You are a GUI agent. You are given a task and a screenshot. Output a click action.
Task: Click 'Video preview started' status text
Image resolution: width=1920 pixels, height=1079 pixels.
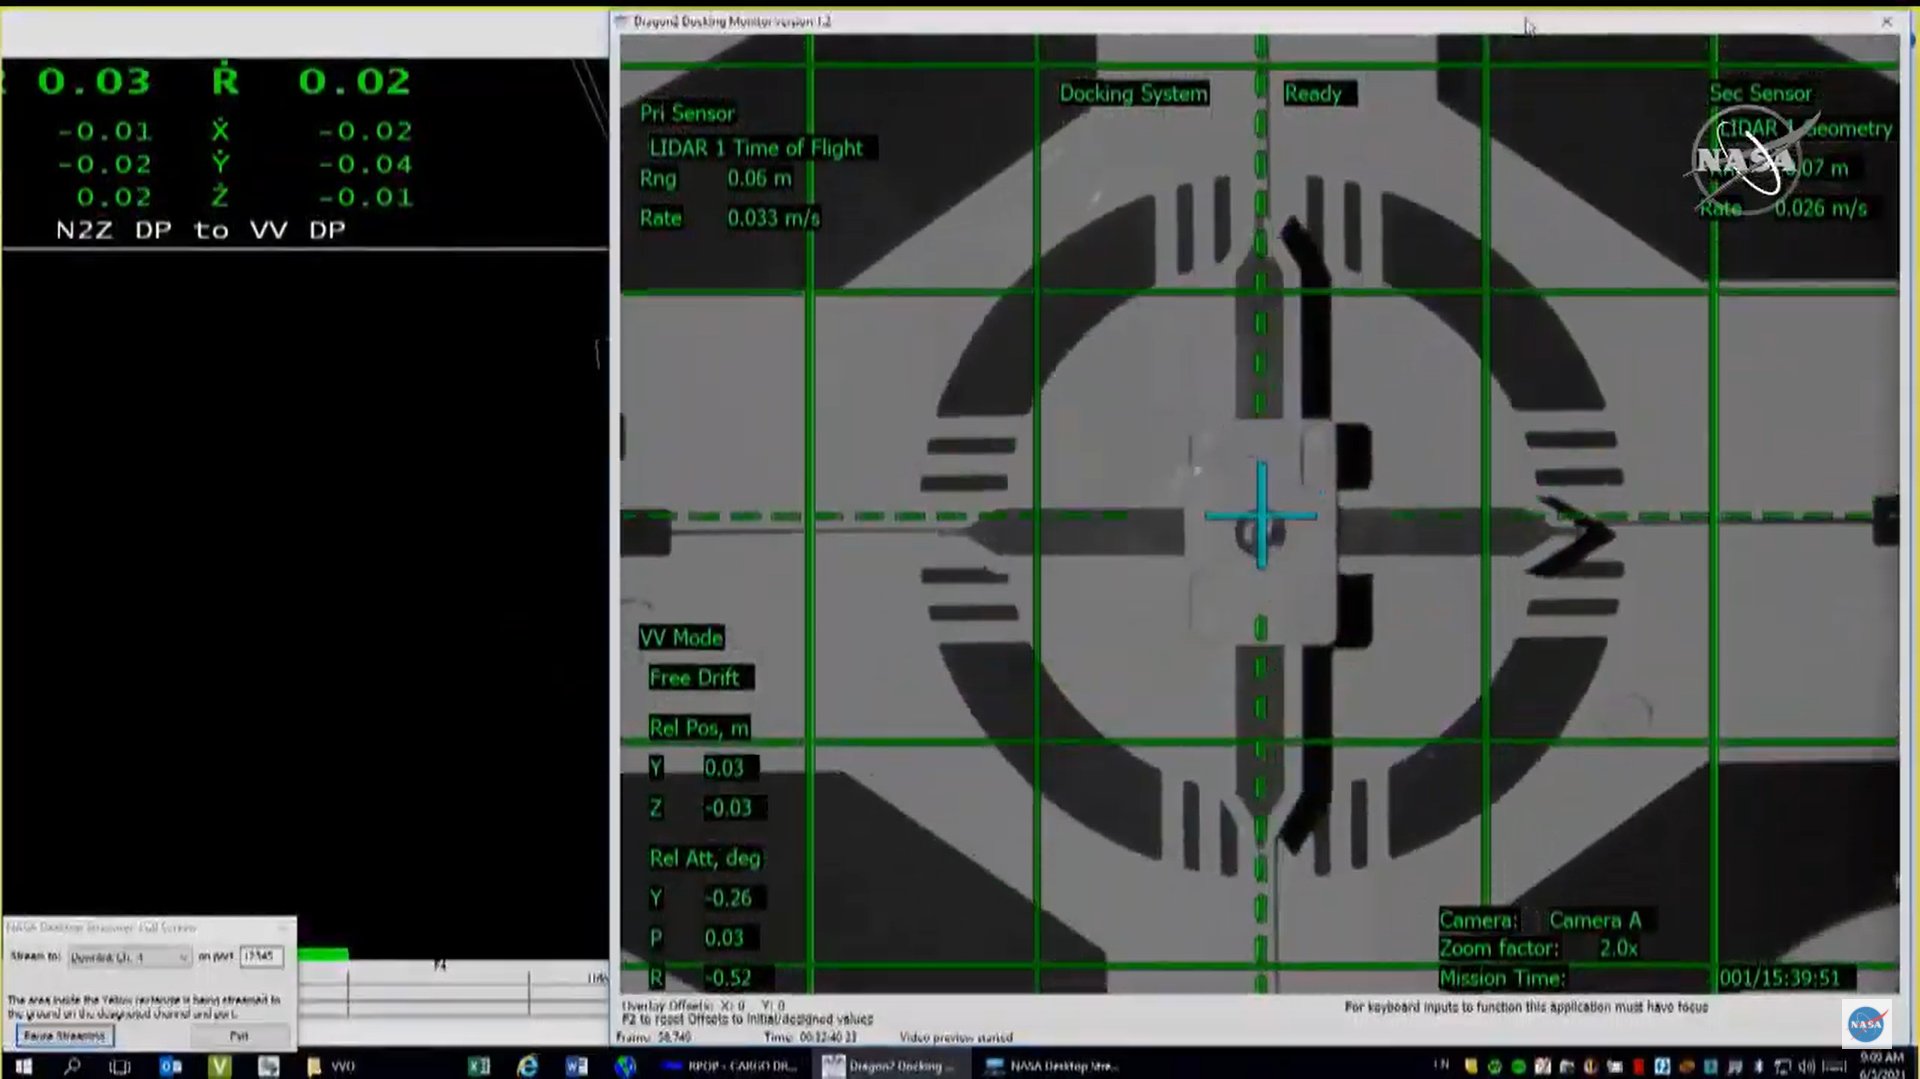click(x=956, y=1037)
